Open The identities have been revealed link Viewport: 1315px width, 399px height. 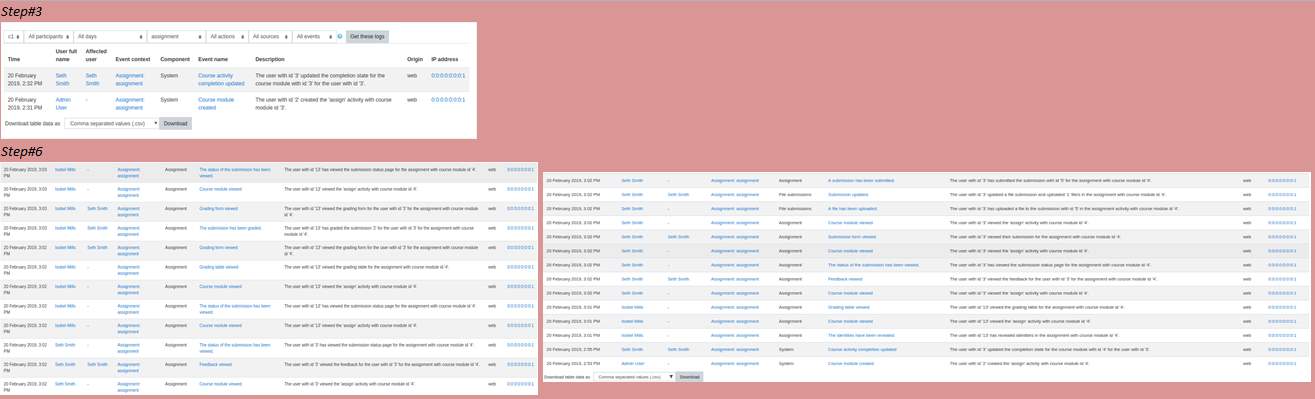tap(861, 335)
